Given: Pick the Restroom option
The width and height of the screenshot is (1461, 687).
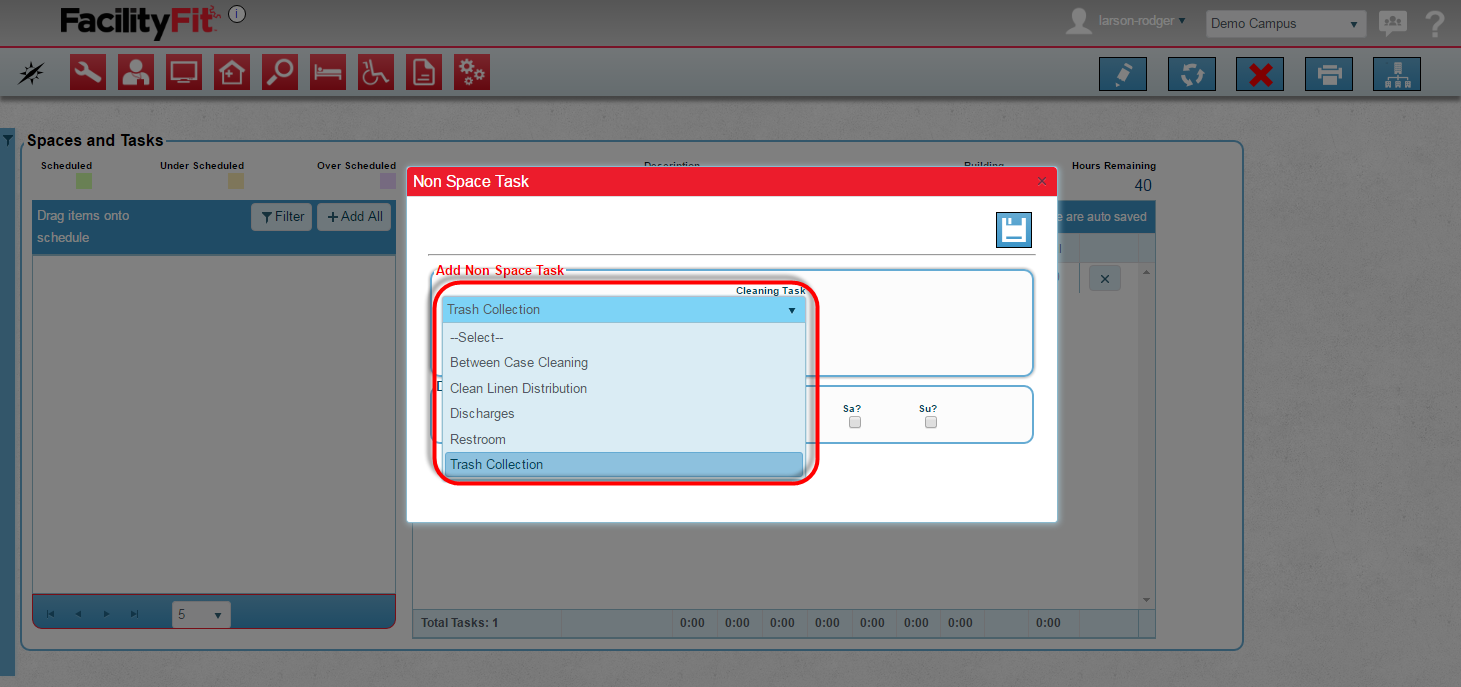Looking at the screenshot, I should (478, 439).
